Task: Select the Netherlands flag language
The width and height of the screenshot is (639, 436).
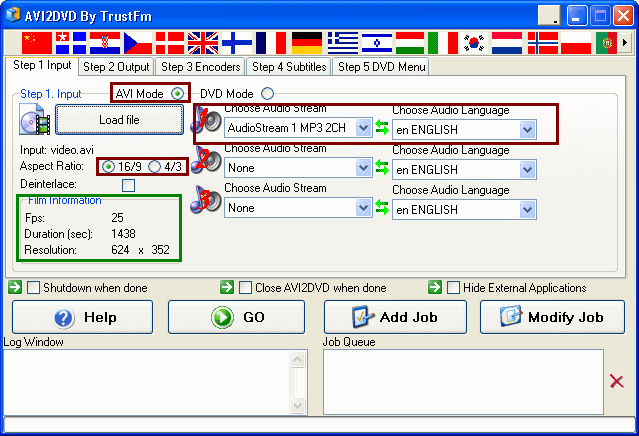Action: tap(507, 43)
